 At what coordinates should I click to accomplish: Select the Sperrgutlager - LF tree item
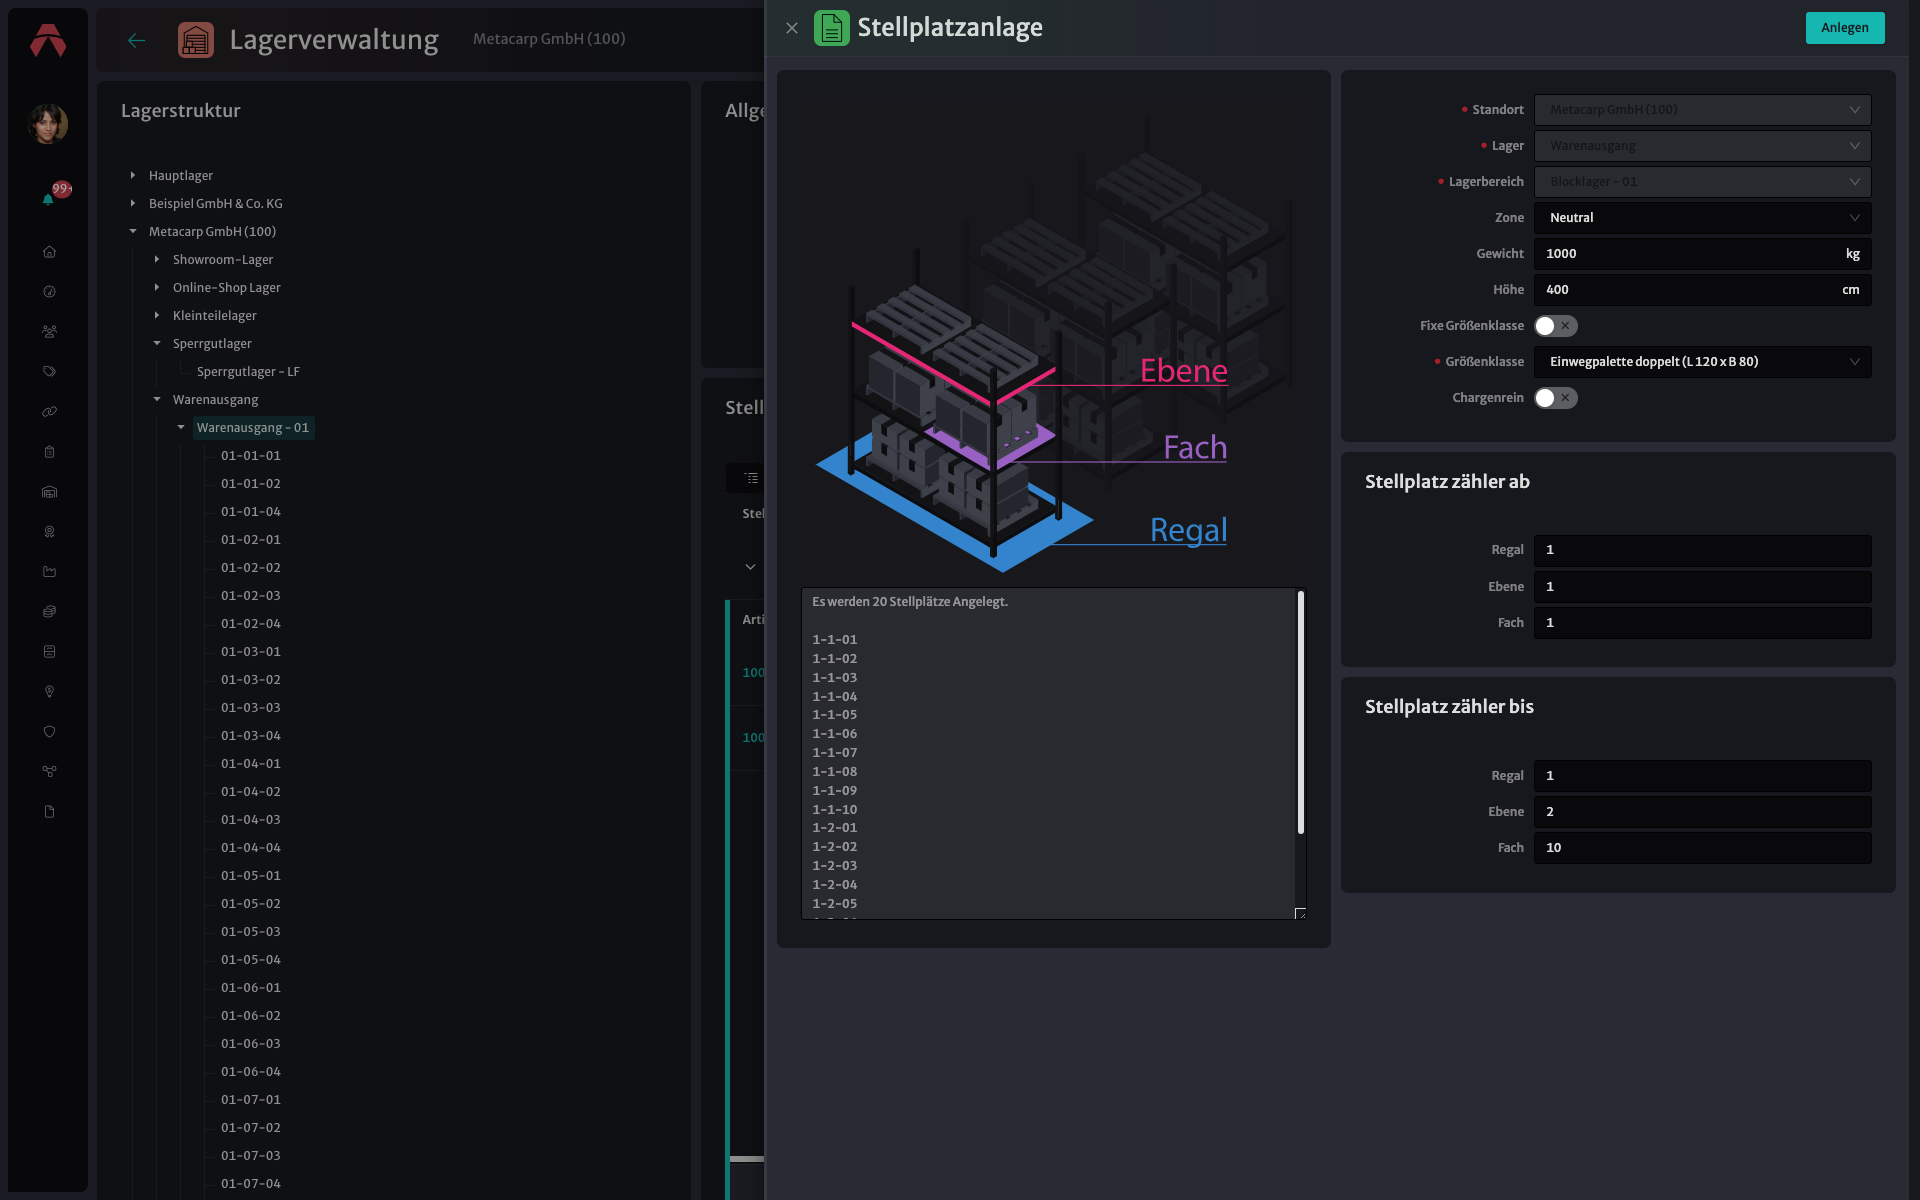point(248,371)
